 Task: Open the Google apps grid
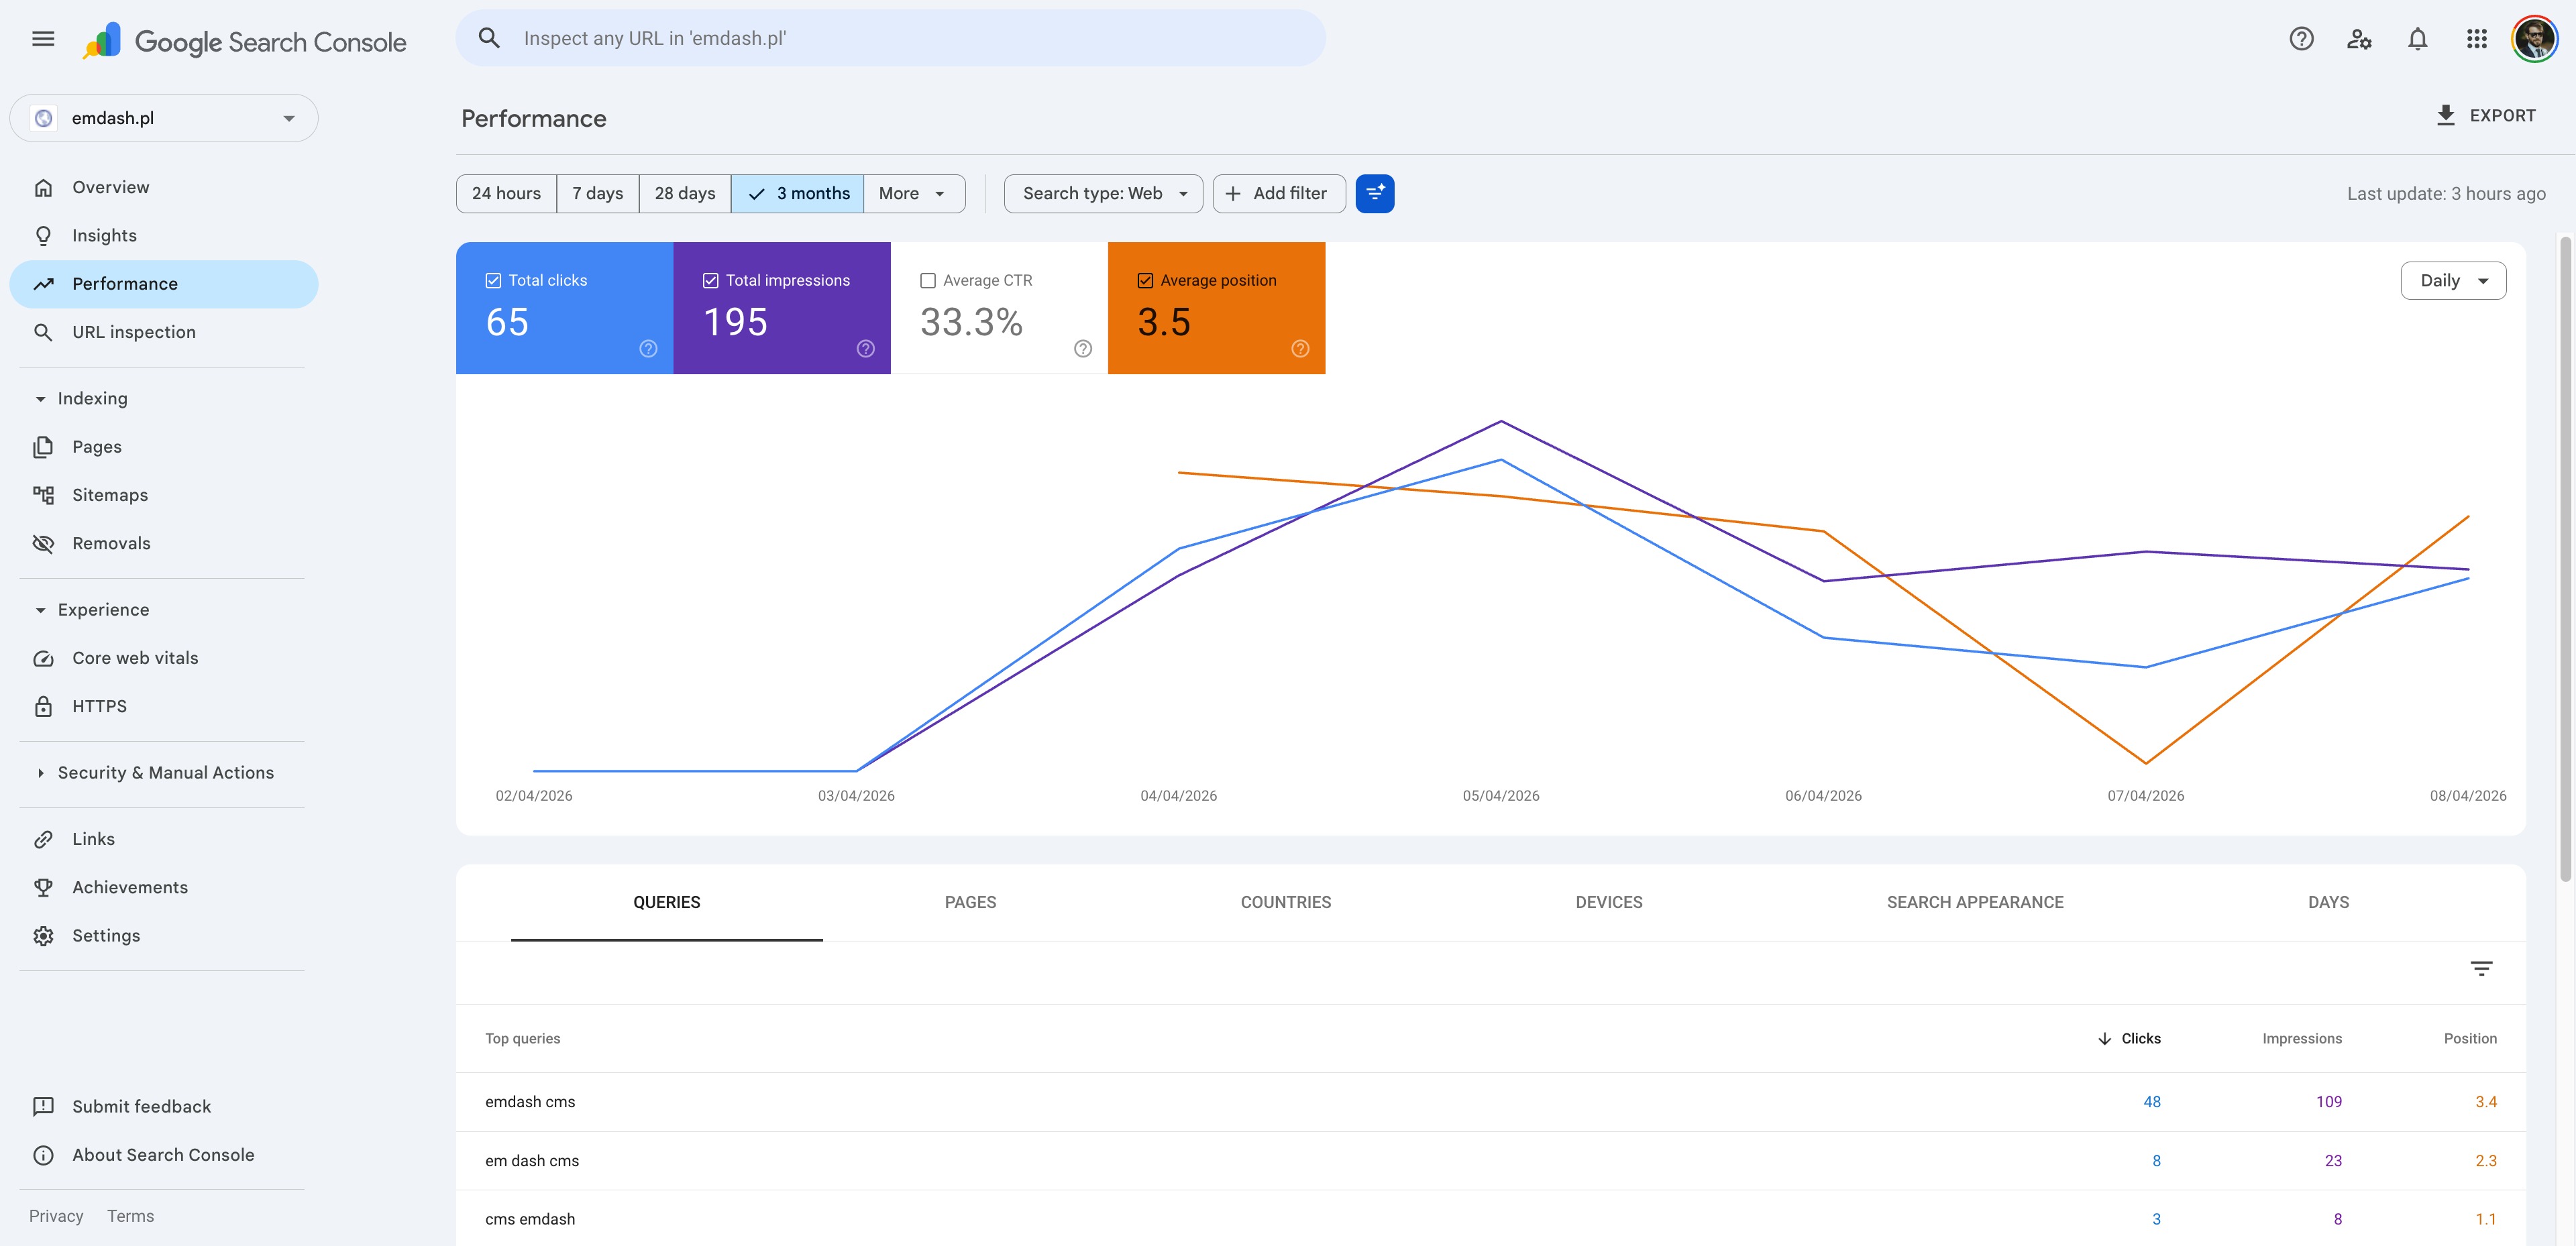[2477, 38]
